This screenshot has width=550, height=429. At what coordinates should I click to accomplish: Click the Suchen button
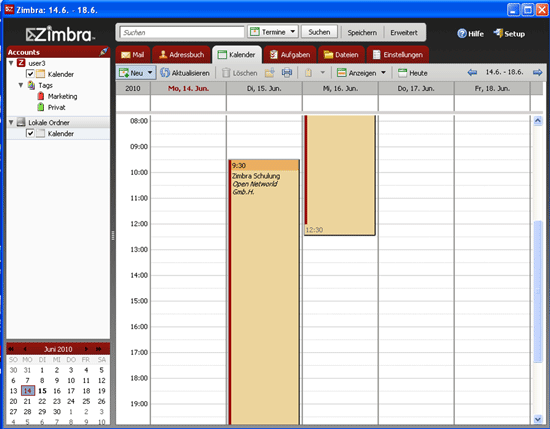point(319,32)
